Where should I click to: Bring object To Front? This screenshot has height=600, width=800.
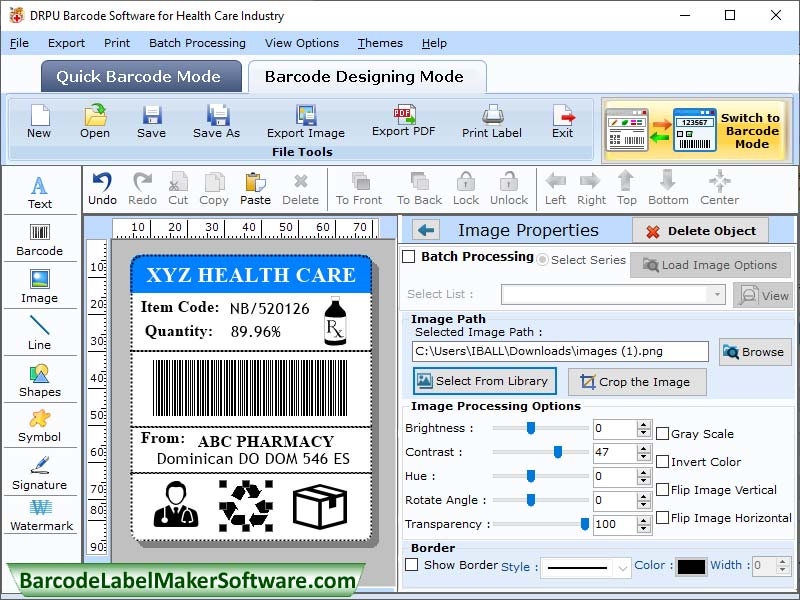359,189
